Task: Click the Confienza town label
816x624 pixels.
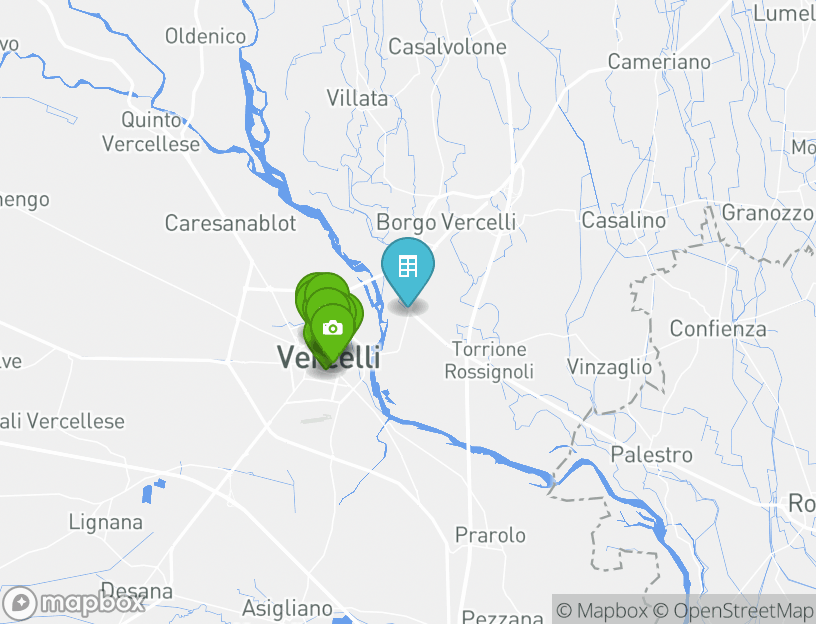Action: [718, 328]
